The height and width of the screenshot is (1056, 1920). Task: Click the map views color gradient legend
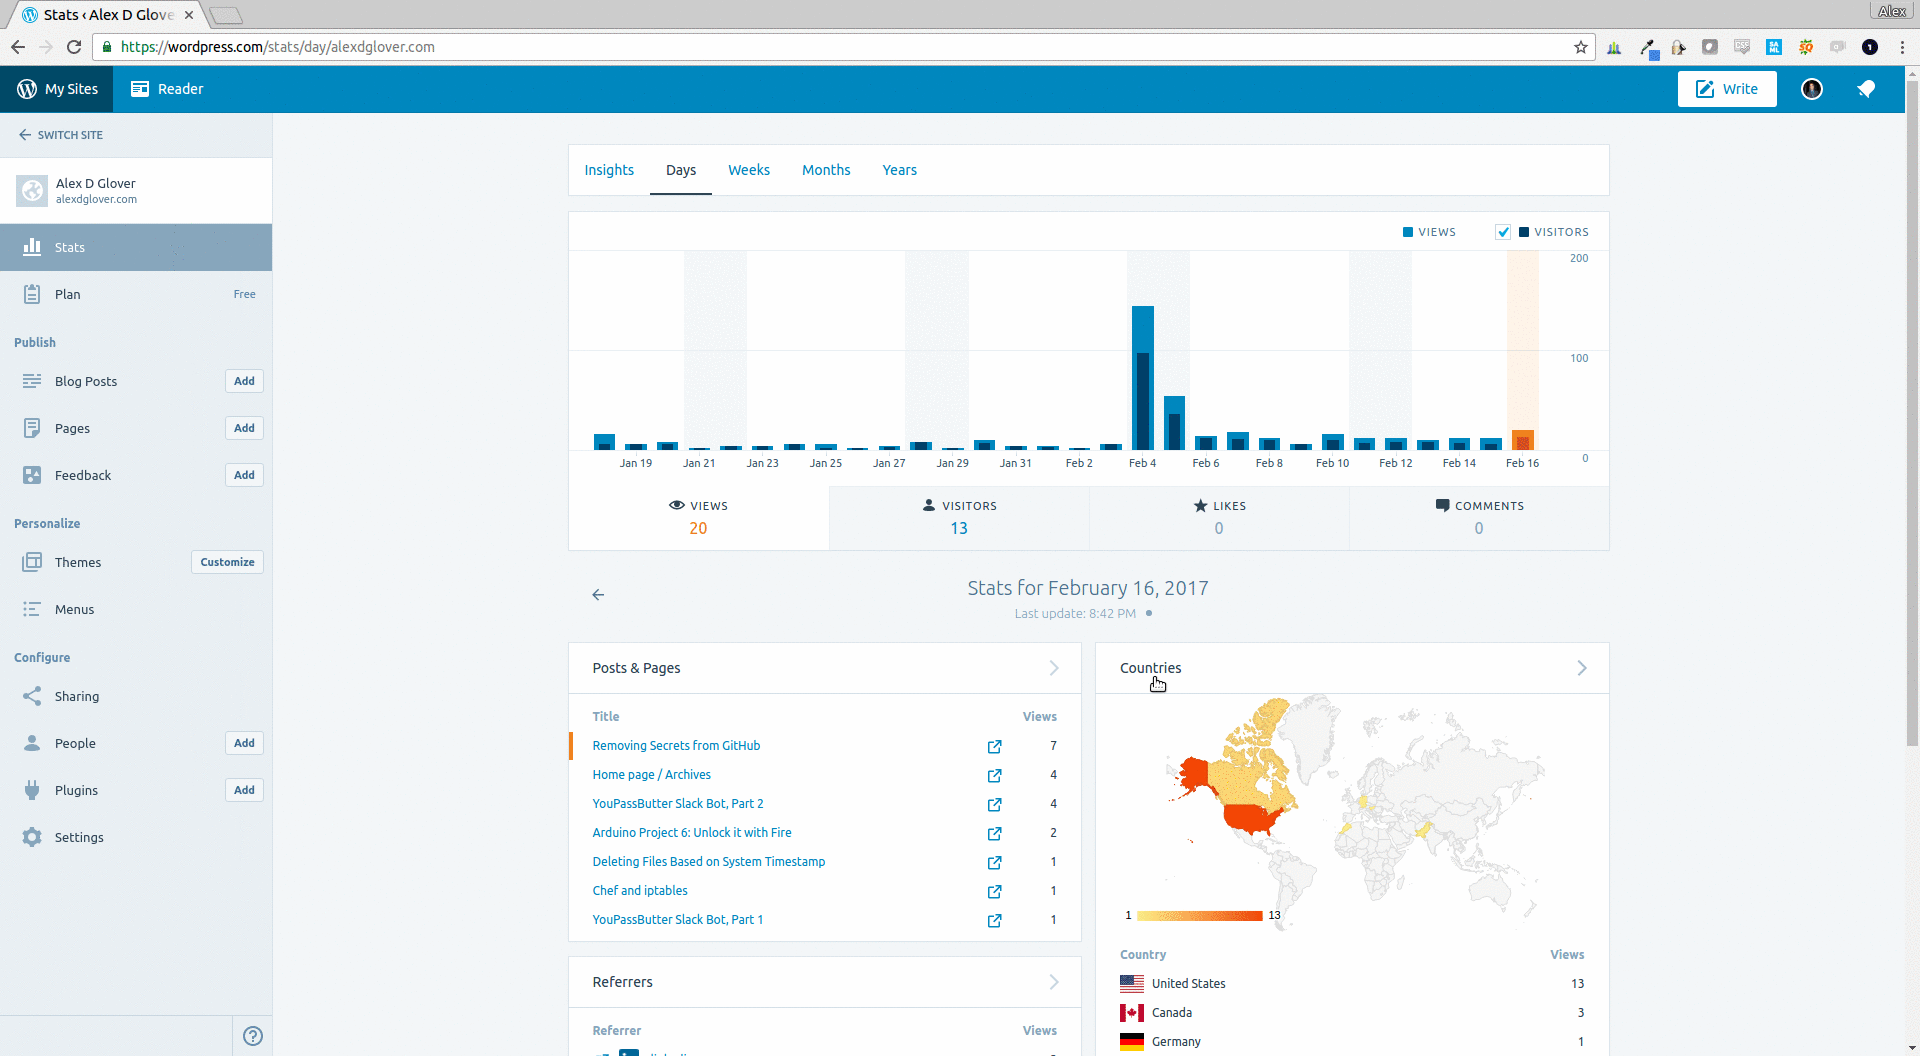coord(1200,916)
